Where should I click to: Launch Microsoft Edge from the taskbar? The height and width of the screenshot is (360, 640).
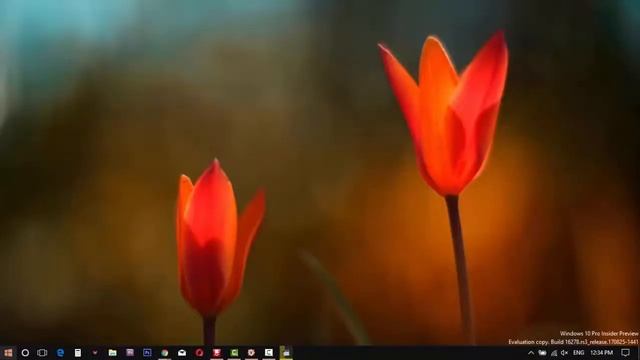pyautogui.click(x=60, y=353)
